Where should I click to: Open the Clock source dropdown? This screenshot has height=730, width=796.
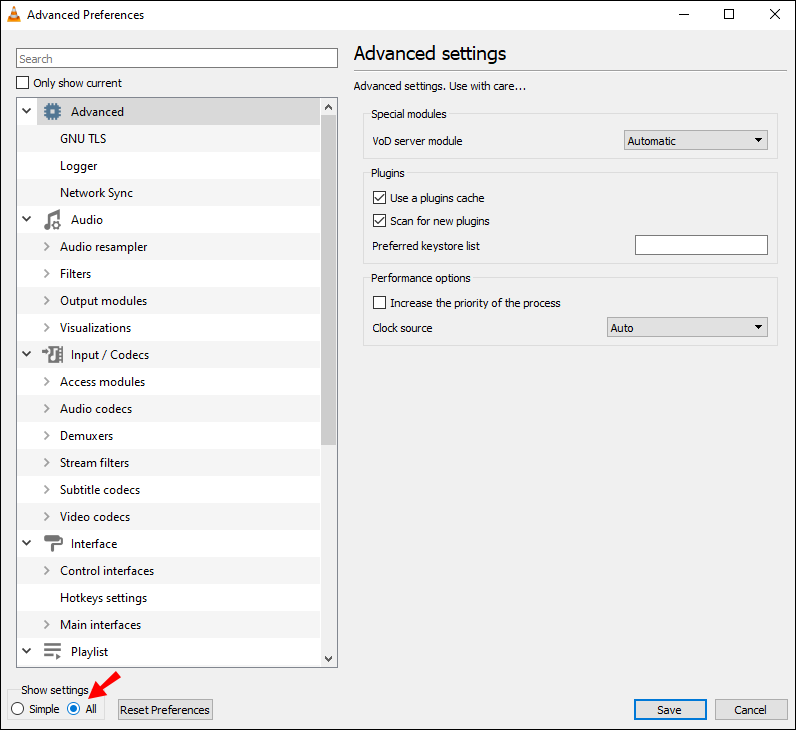(687, 328)
